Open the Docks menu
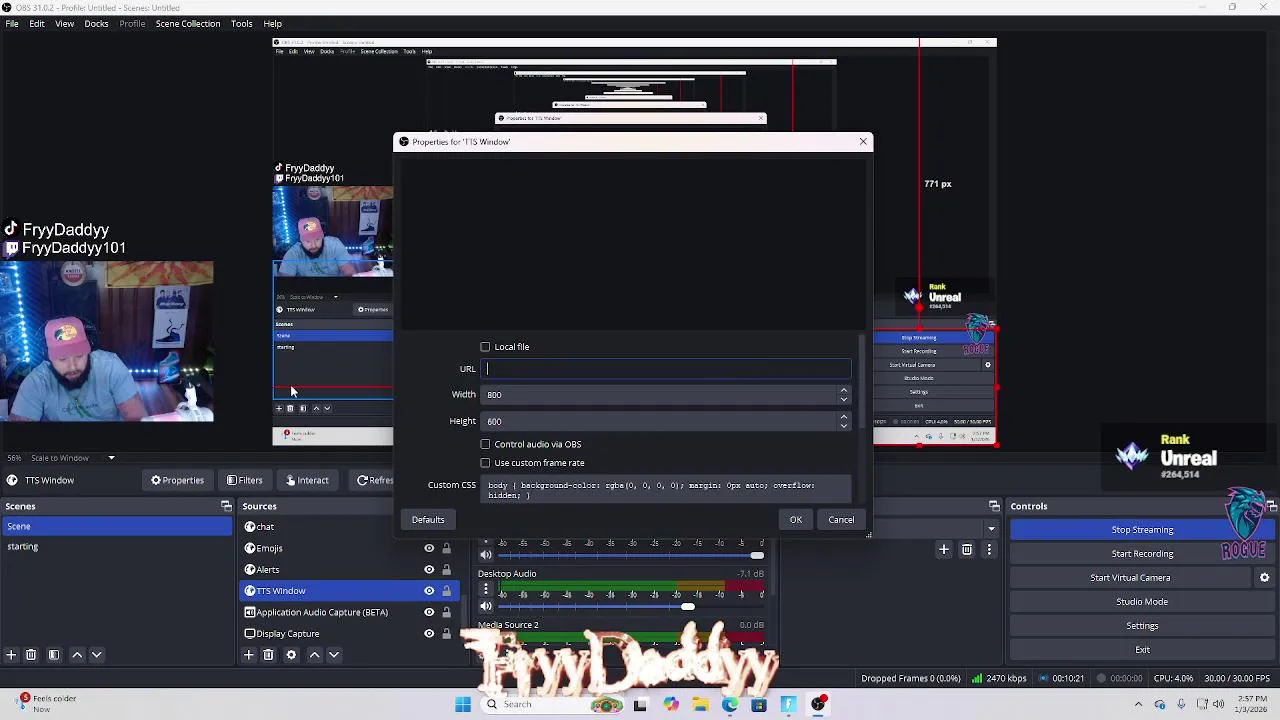1280x720 pixels. (x=97, y=23)
